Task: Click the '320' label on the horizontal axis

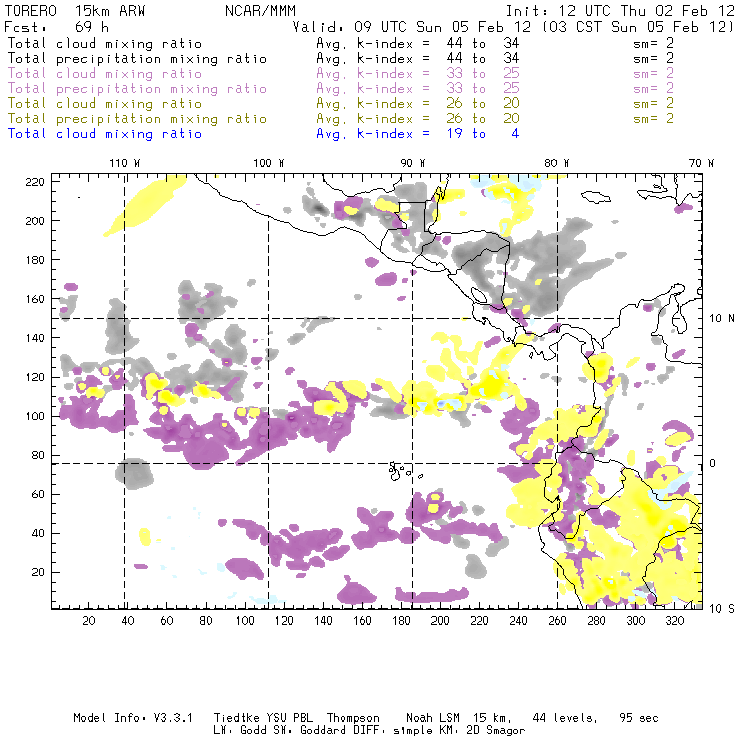Action: (x=674, y=621)
